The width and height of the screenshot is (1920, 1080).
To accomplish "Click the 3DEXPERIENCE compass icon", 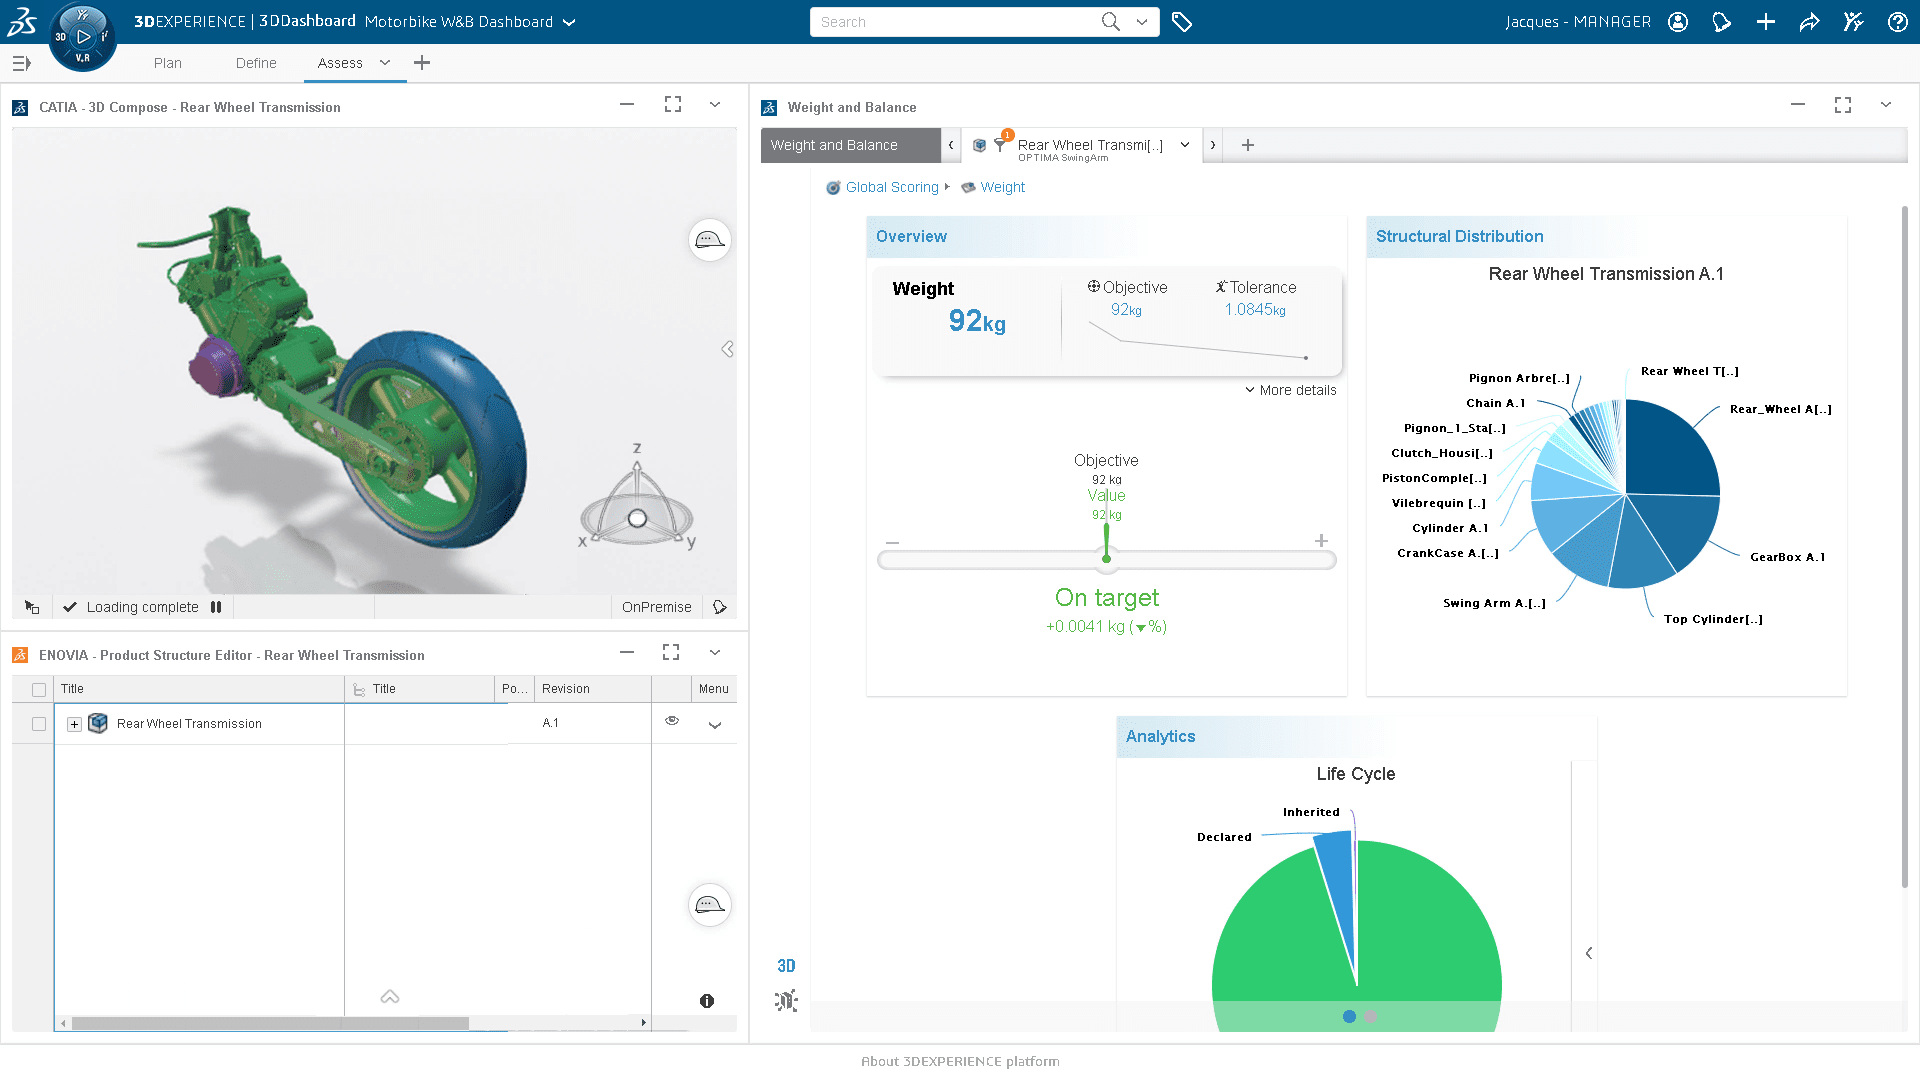I will pos(83,37).
